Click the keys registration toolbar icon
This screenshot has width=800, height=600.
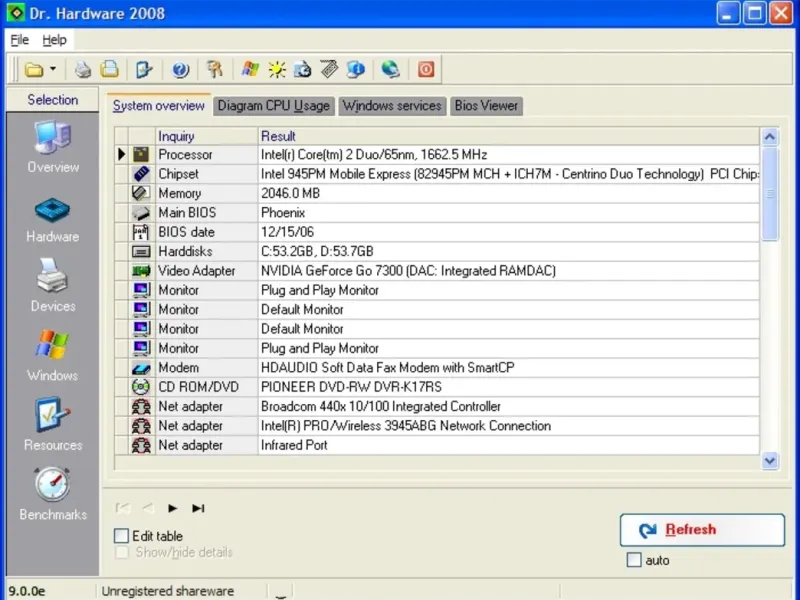215,69
